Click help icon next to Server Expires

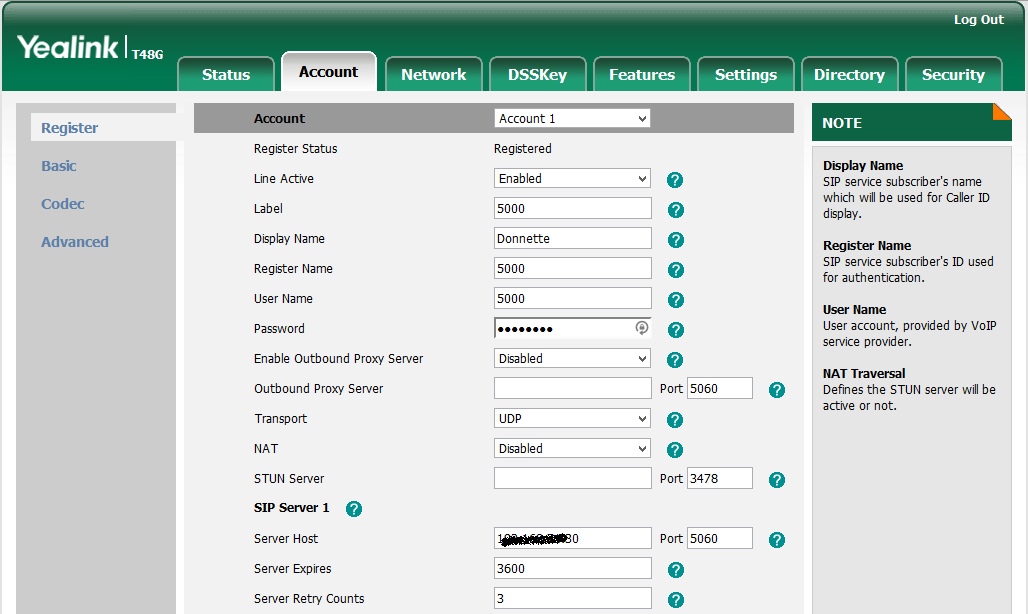tap(675, 570)
